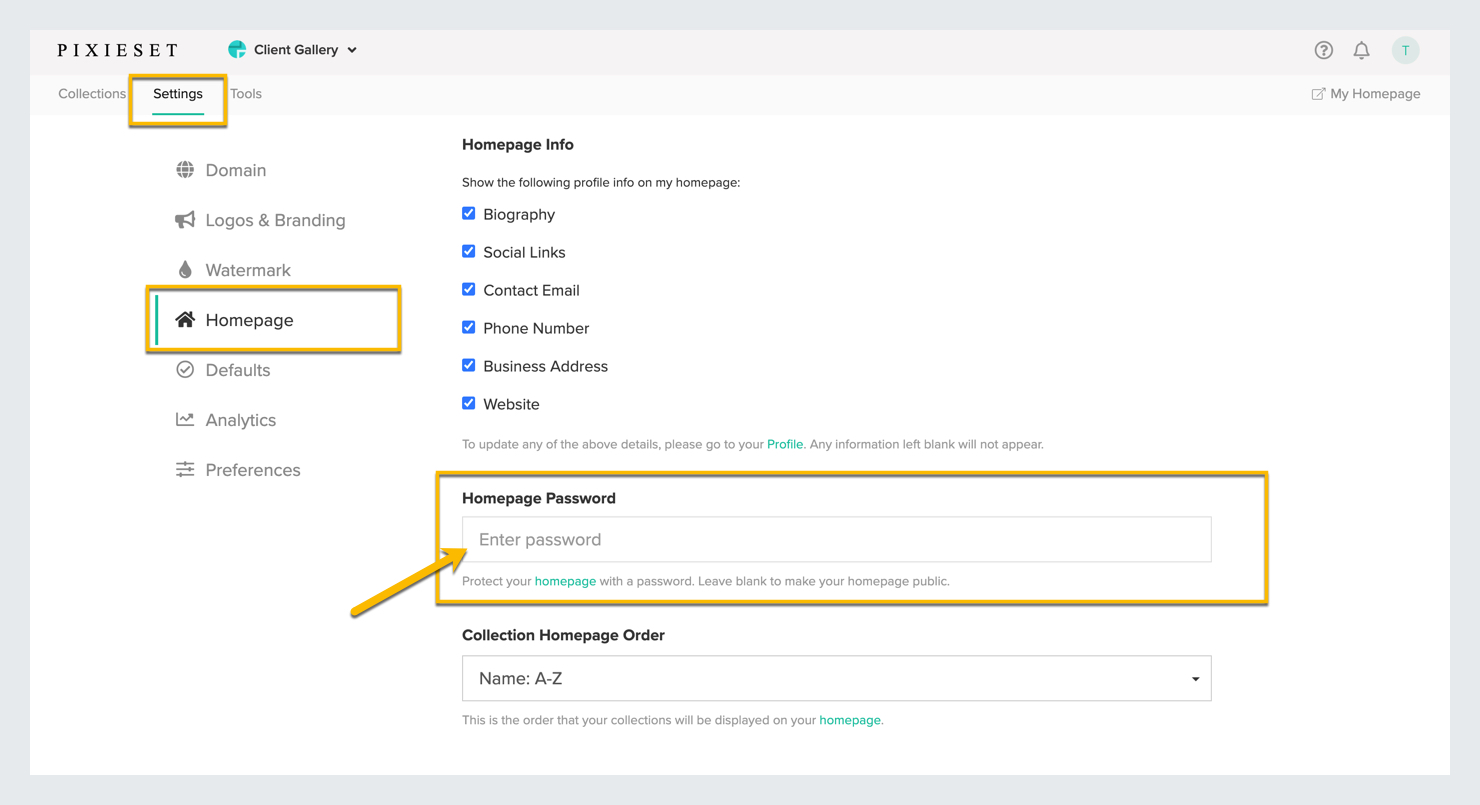Expand the Client Gallery chevron
The width and height of the screenshot is (1480, 805).
tap(352, 50)
